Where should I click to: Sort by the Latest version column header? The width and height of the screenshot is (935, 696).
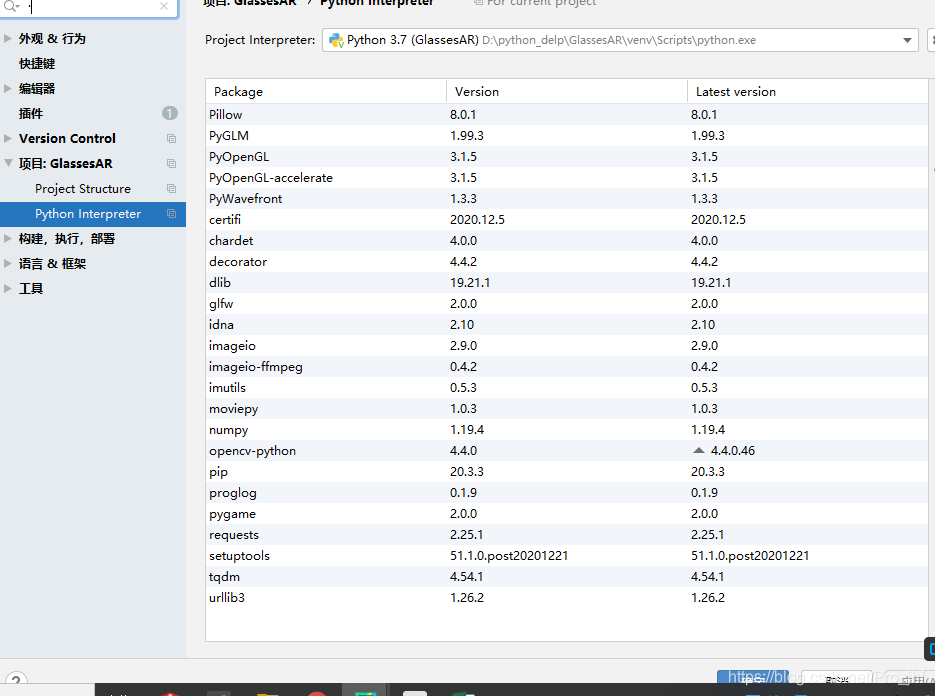pyautogui.click(x=808, y=91)
